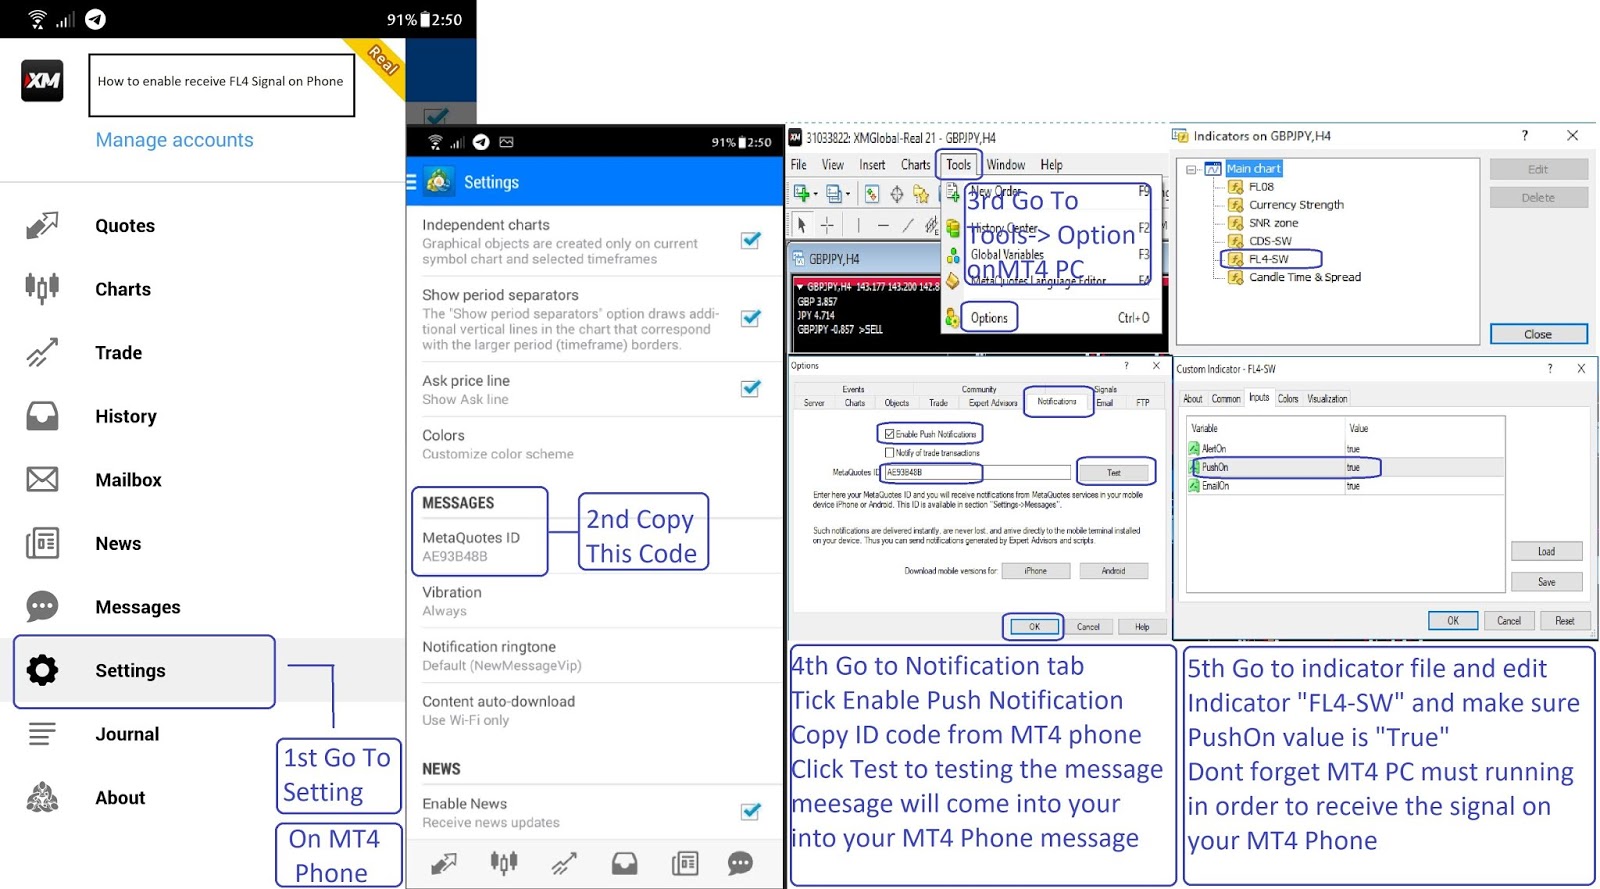Click Reset in Custom Indicator dialog
This screenshot has height=889, width=1600.
[1564, 621]
